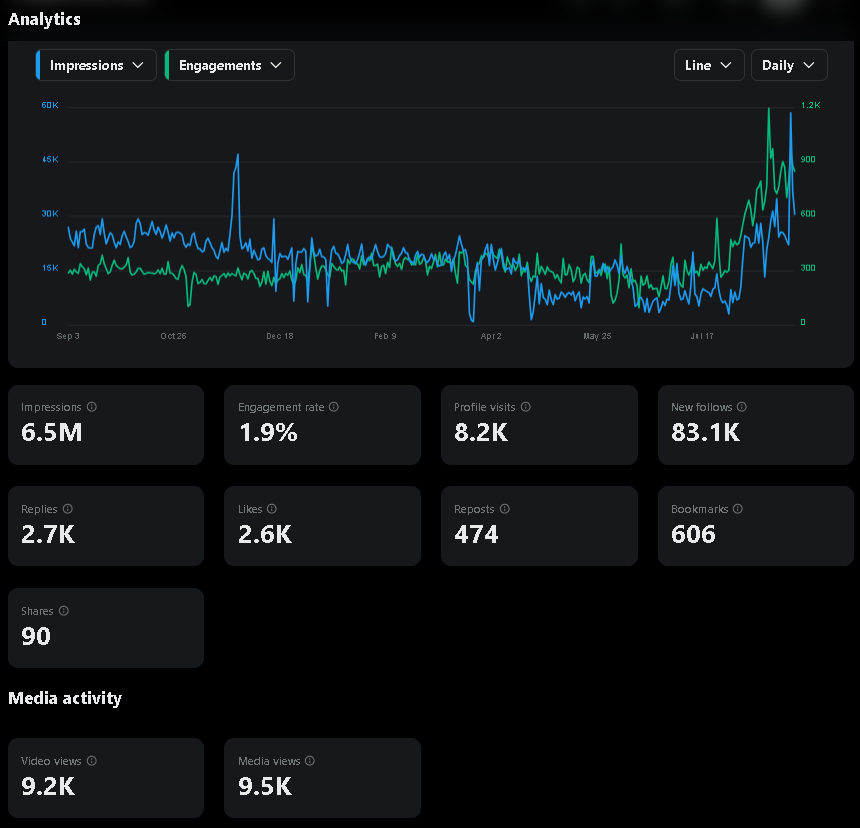Open the Line chart type dropdown
The image size is (860, 828).
(709, 65)
